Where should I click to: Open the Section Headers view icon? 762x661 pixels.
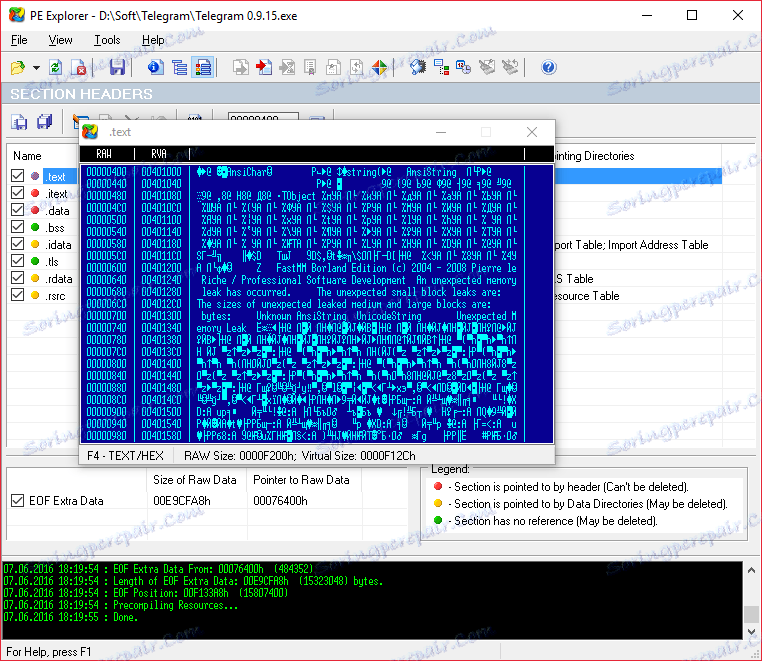203,68
